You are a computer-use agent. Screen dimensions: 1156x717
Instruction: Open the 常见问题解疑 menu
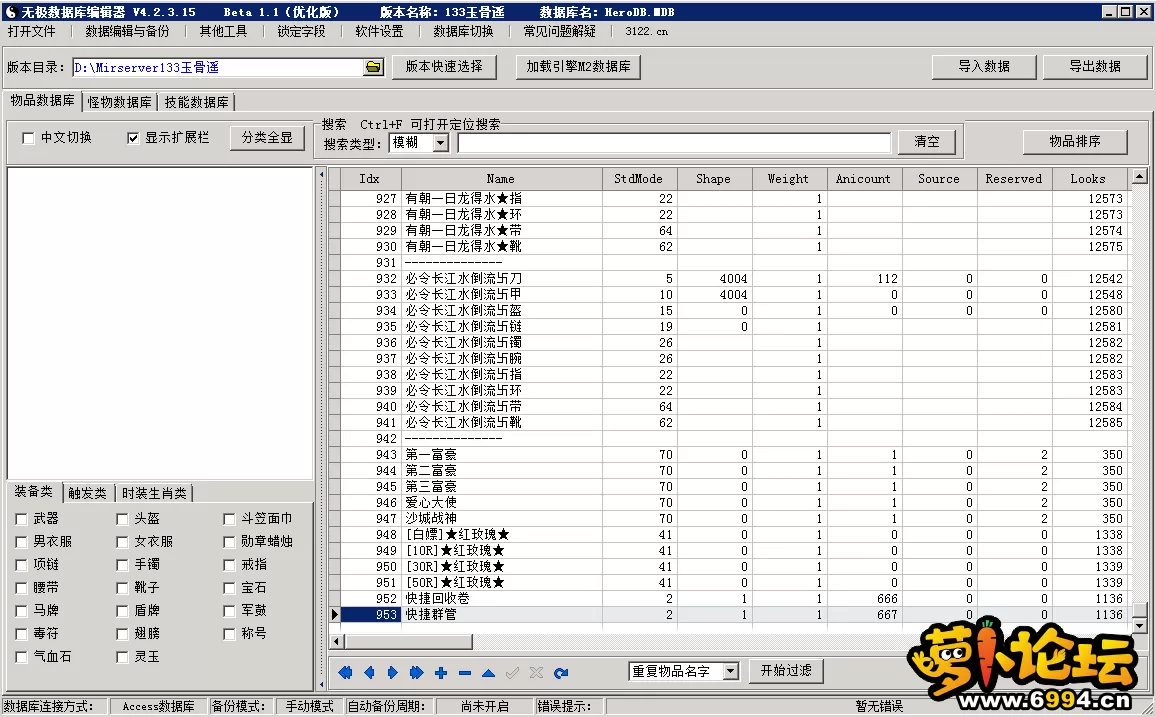point(560,31)
